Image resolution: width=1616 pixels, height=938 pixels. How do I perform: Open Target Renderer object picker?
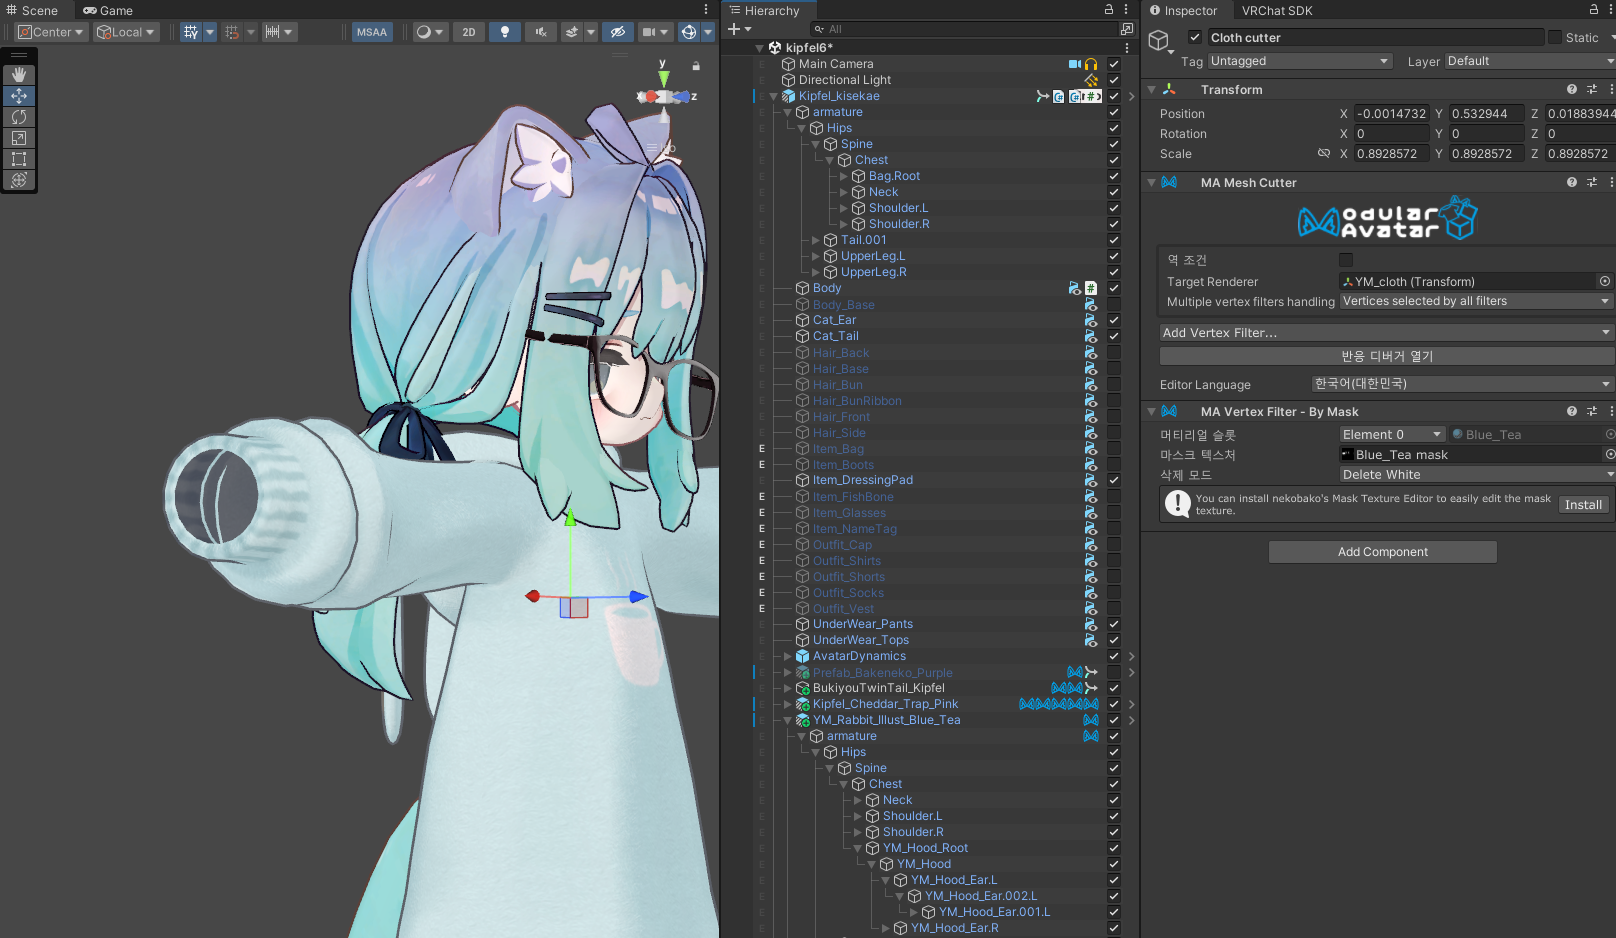[1605, 282]
